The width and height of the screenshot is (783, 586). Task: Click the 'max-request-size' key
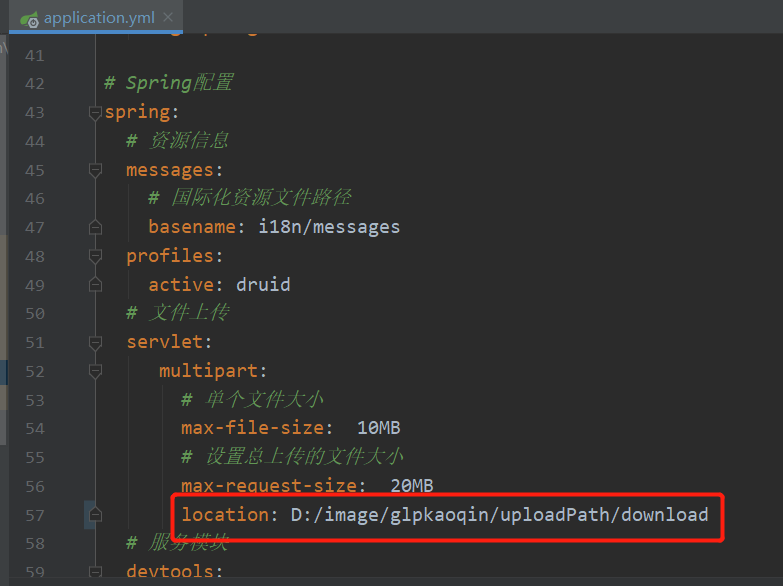tap(269, 485)
